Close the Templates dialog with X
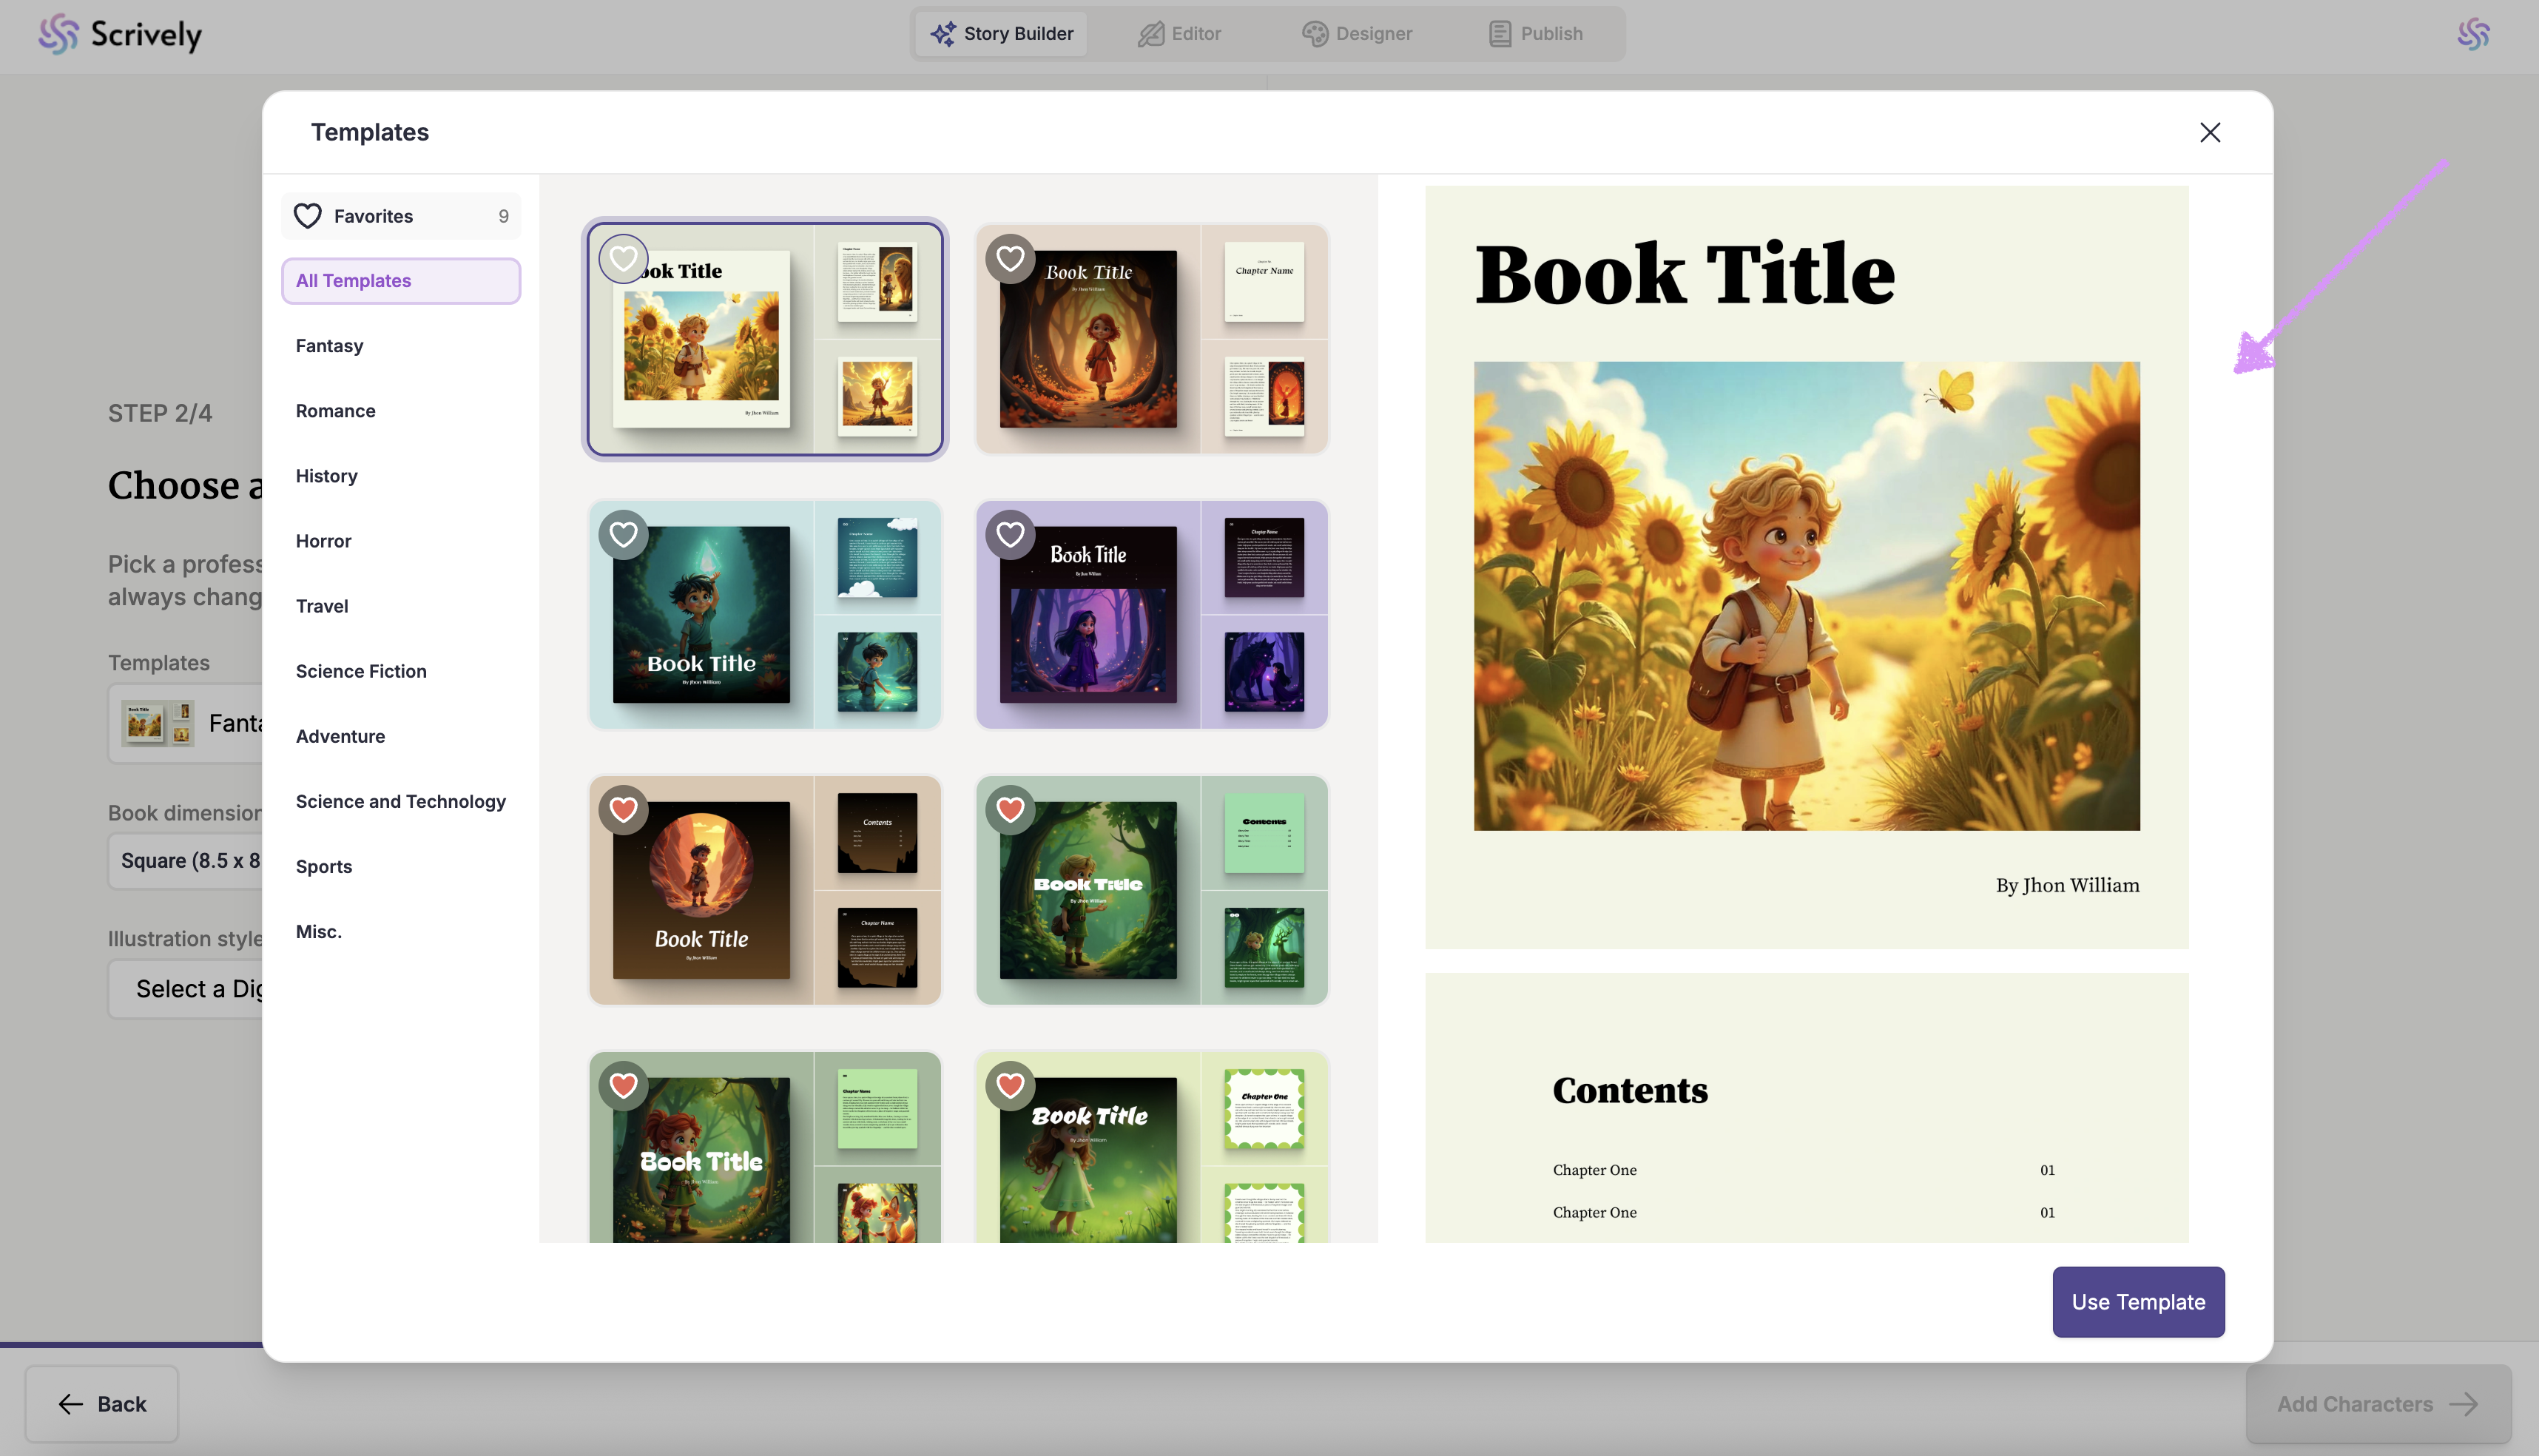2539x1456 pixels. pos(2210,132)
